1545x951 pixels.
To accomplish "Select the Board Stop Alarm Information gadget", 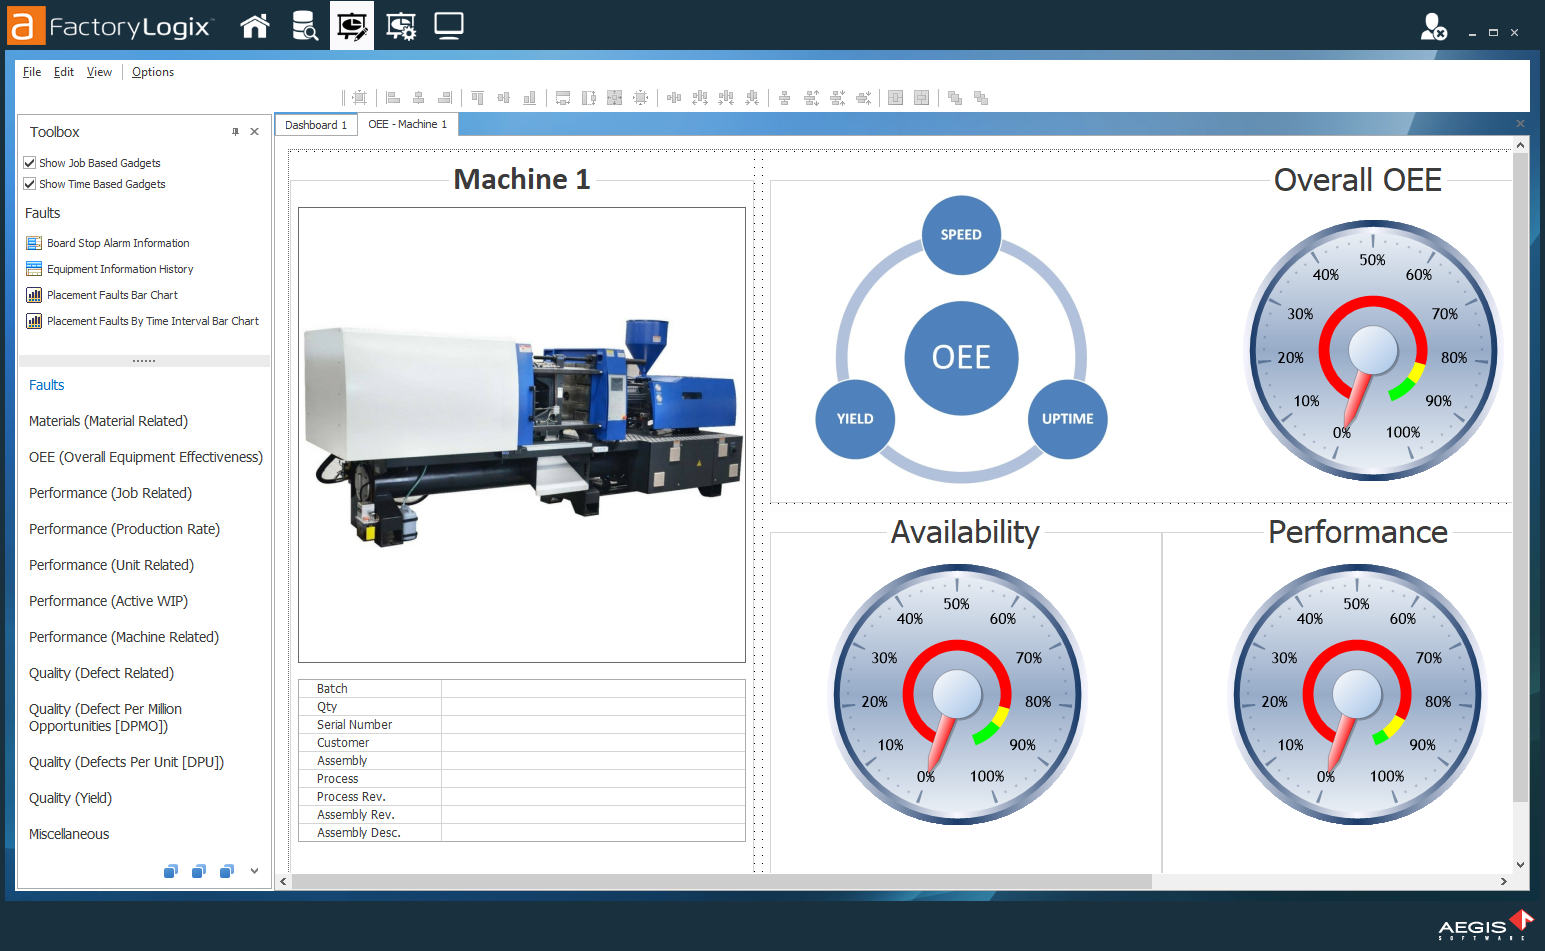I will (117, 242).
